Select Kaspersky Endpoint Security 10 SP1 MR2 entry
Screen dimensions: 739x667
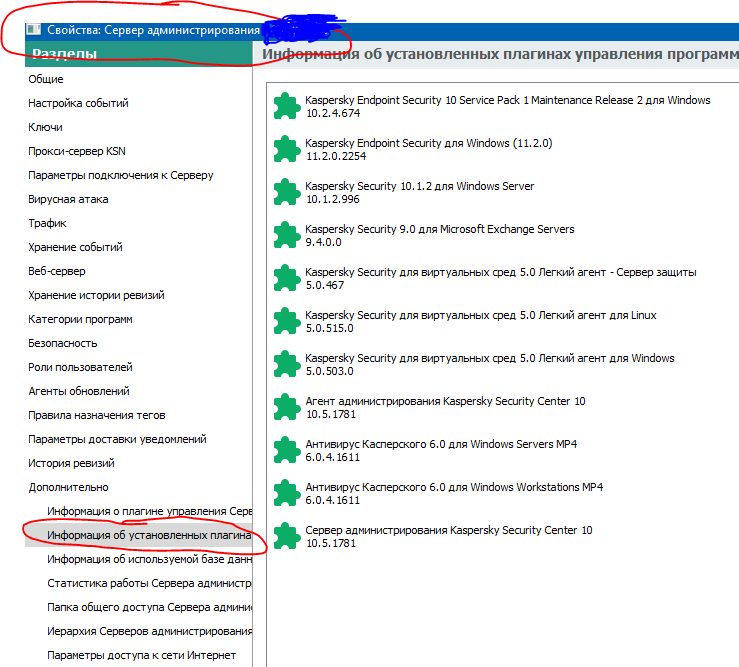[x=508, y=100]
